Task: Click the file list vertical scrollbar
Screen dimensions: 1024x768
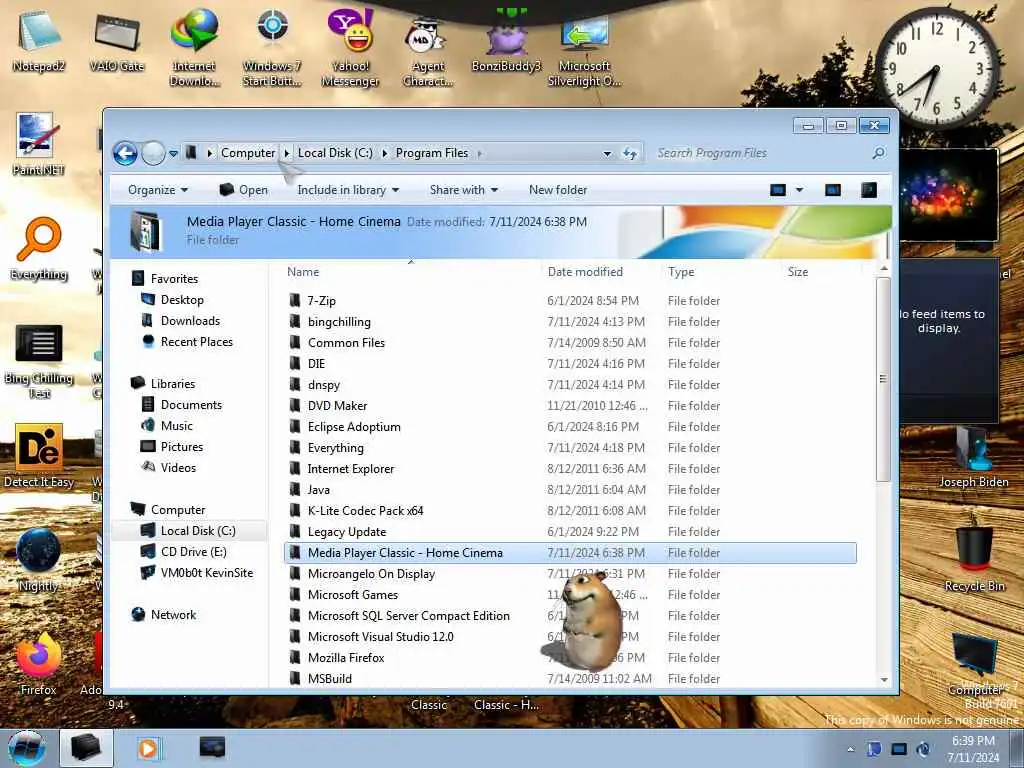Action: (884, 379)
